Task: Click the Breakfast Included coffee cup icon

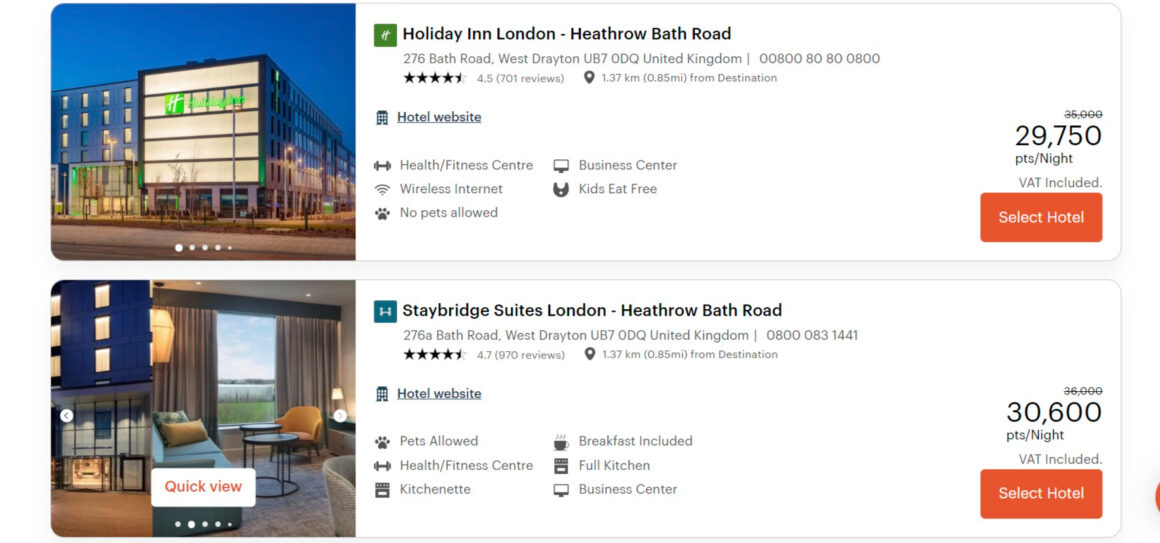Action: tap(562, 442)
